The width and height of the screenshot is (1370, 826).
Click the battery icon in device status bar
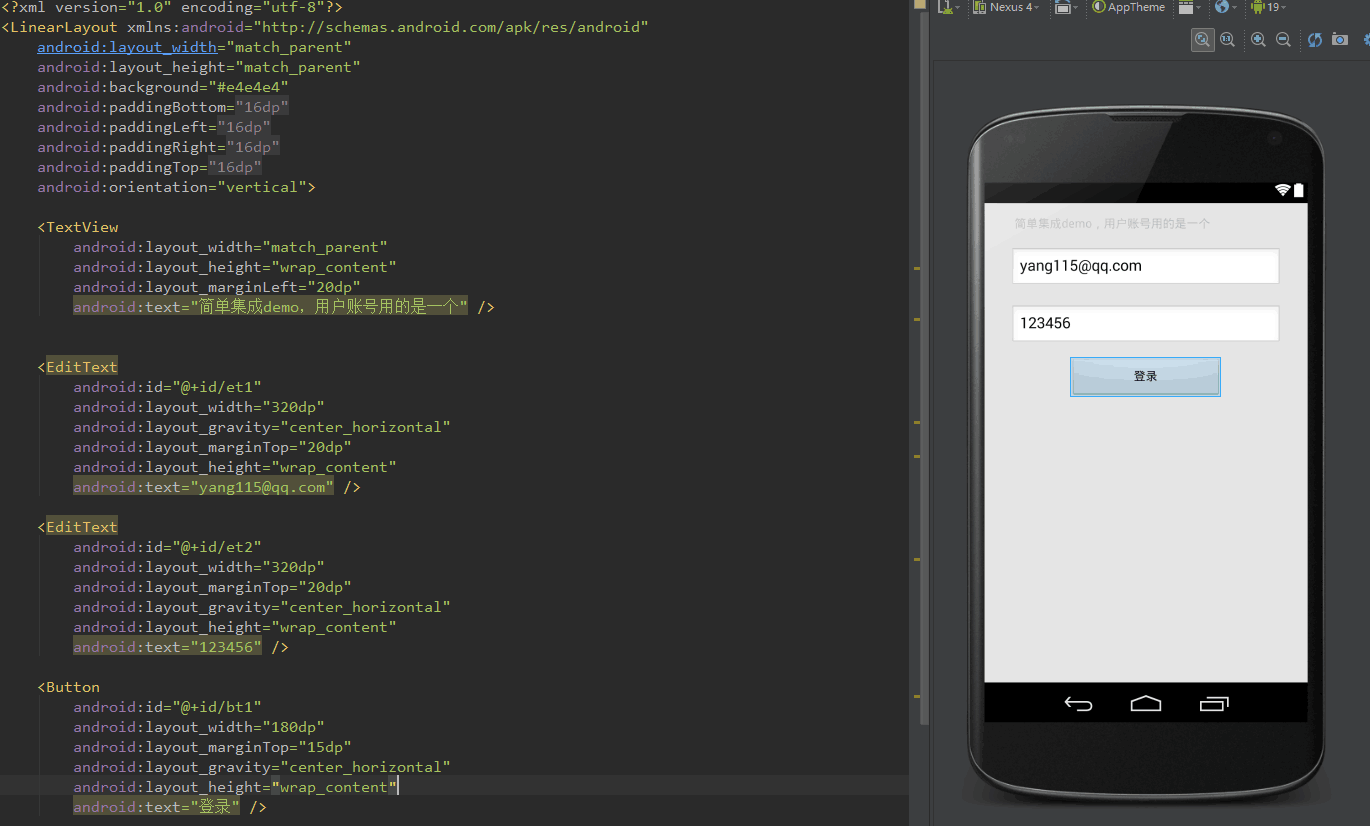(x=1298, y=190)
